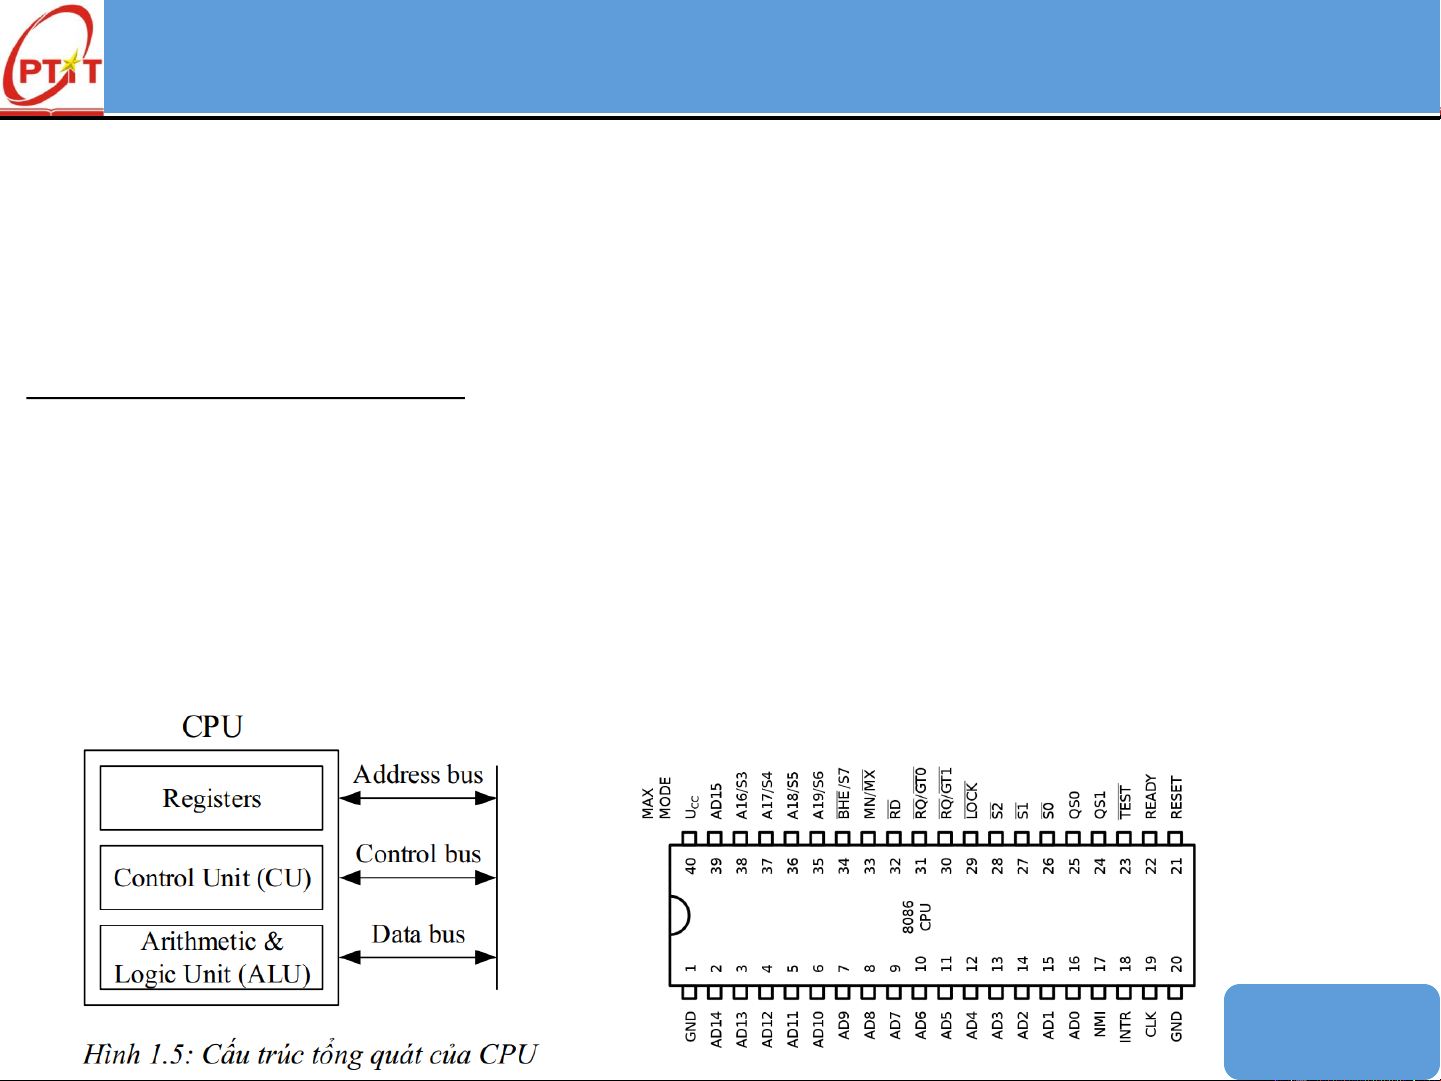Click the READY pin label
This screenshot has width=1441, height=1081.
1150,797
